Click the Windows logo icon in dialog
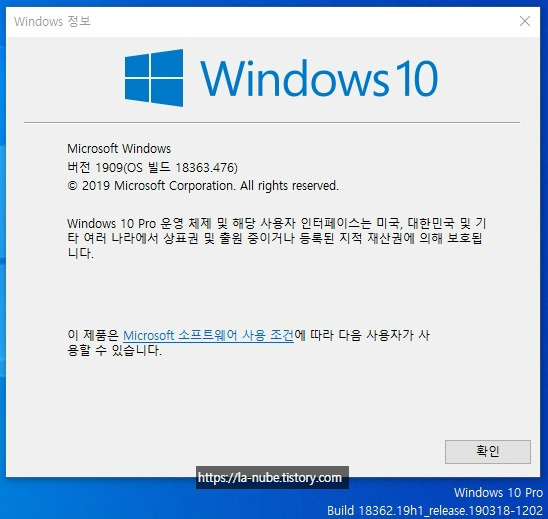548x519 pixels. click(x=154, y=78)
